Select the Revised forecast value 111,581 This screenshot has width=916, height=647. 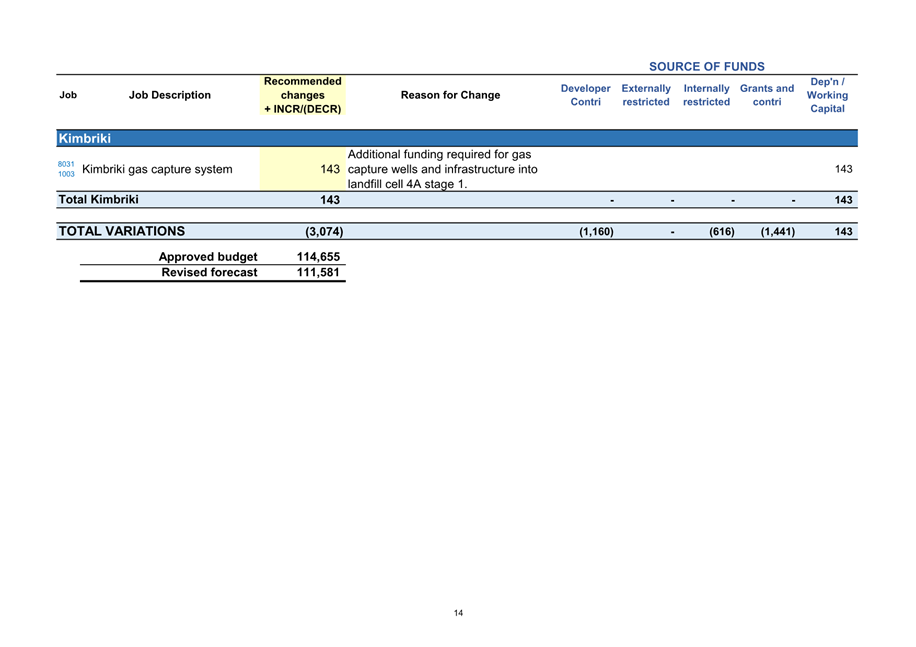319,272
